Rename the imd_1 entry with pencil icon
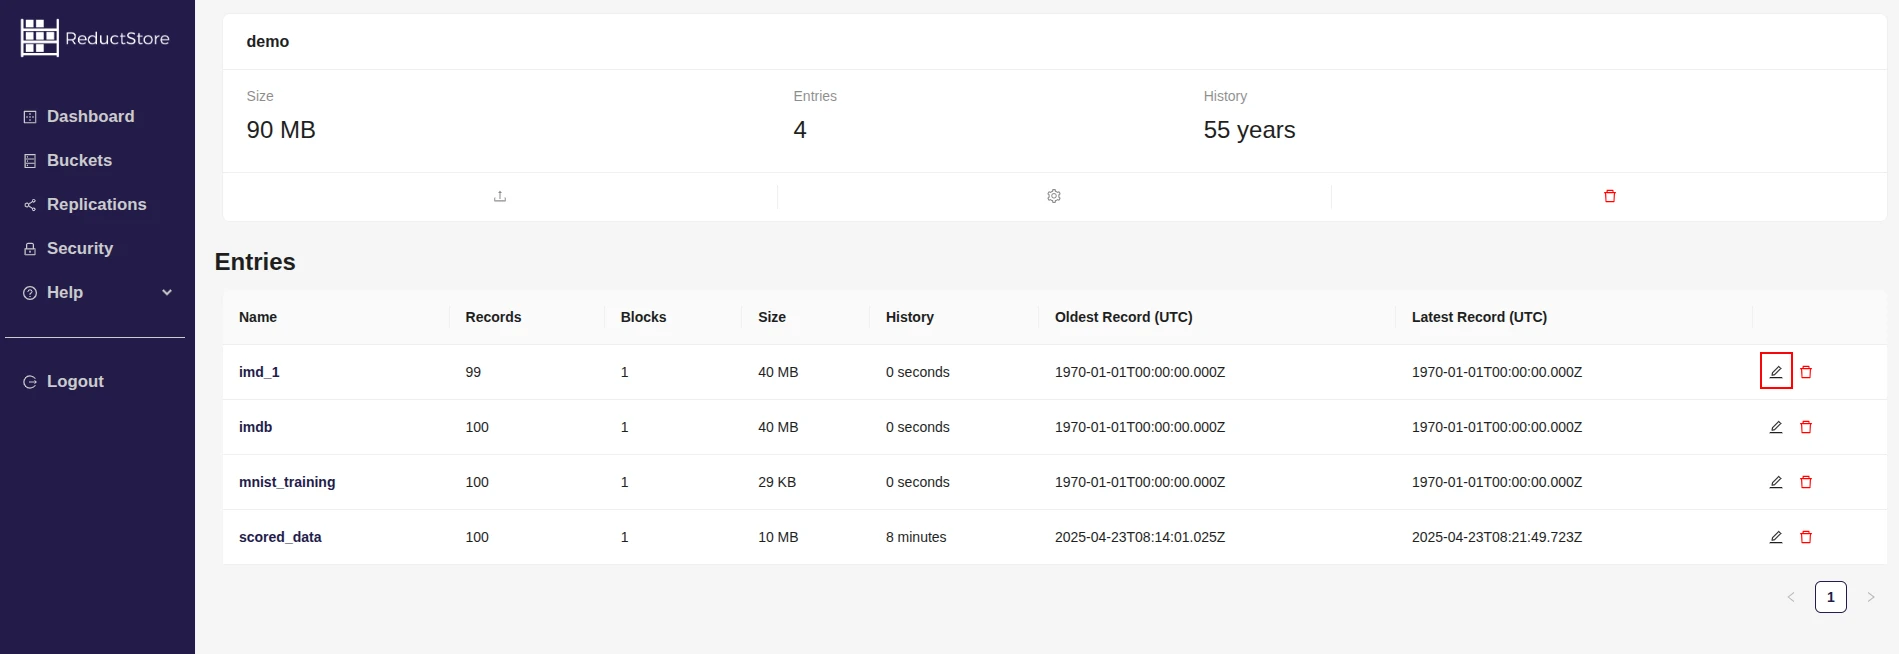 click(x=1775, y=372)
